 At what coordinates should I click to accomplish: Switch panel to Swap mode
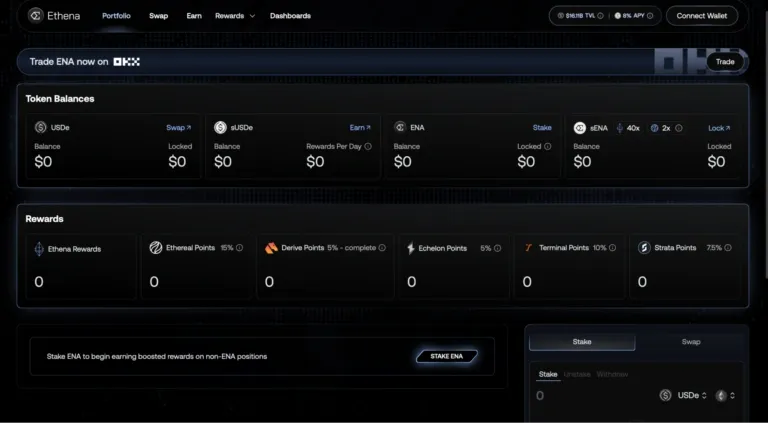click(691, 341)
